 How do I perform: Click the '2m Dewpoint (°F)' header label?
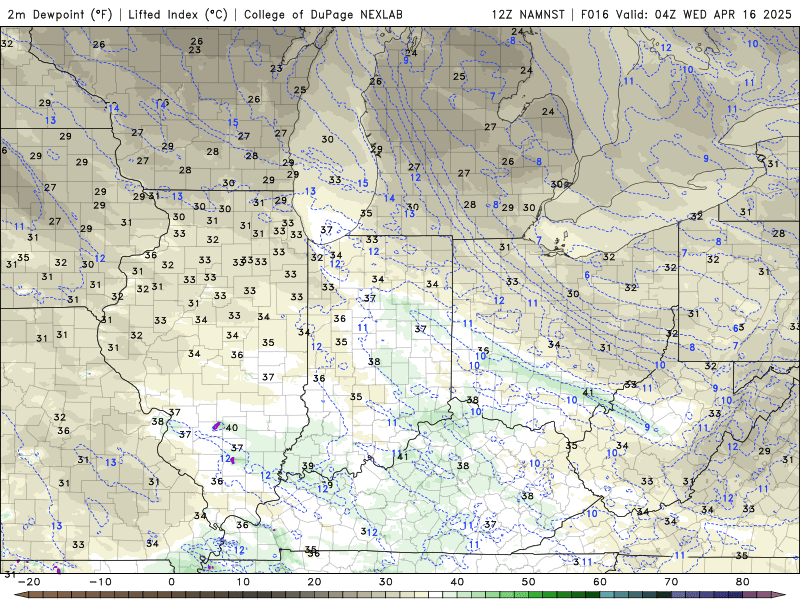60,14
